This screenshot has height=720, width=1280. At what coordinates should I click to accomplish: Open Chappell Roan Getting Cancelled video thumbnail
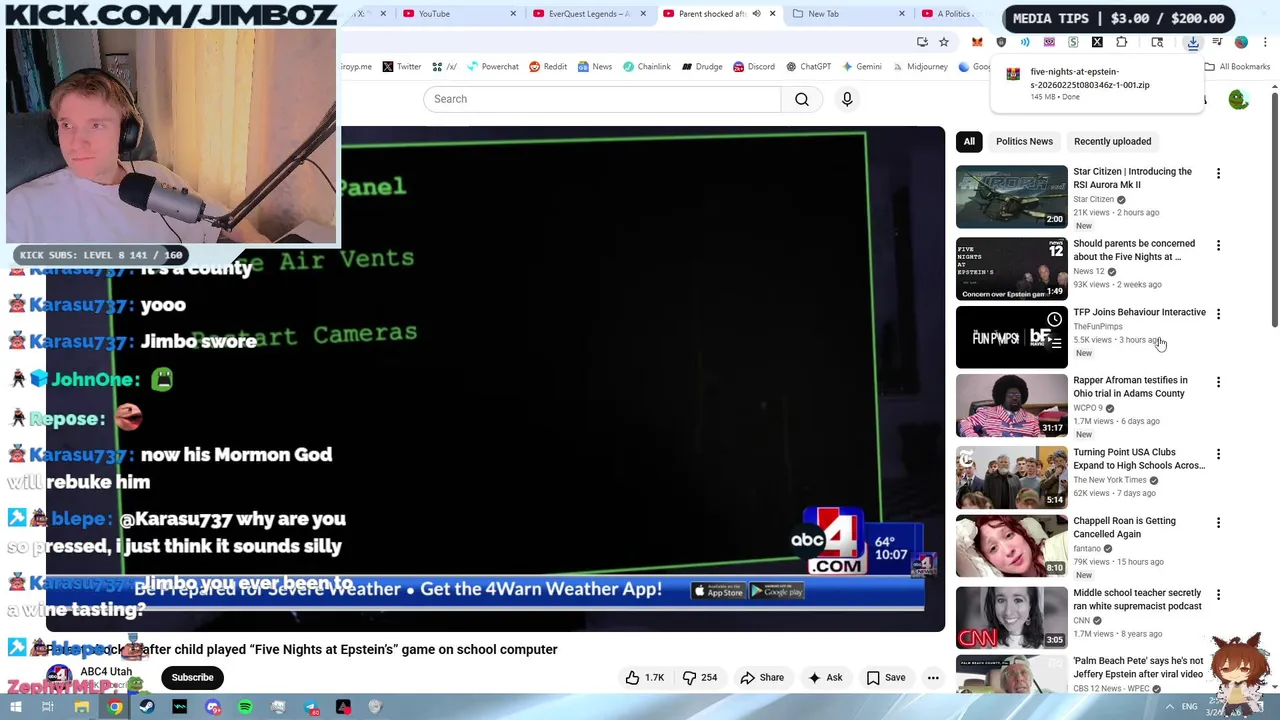1011,546
